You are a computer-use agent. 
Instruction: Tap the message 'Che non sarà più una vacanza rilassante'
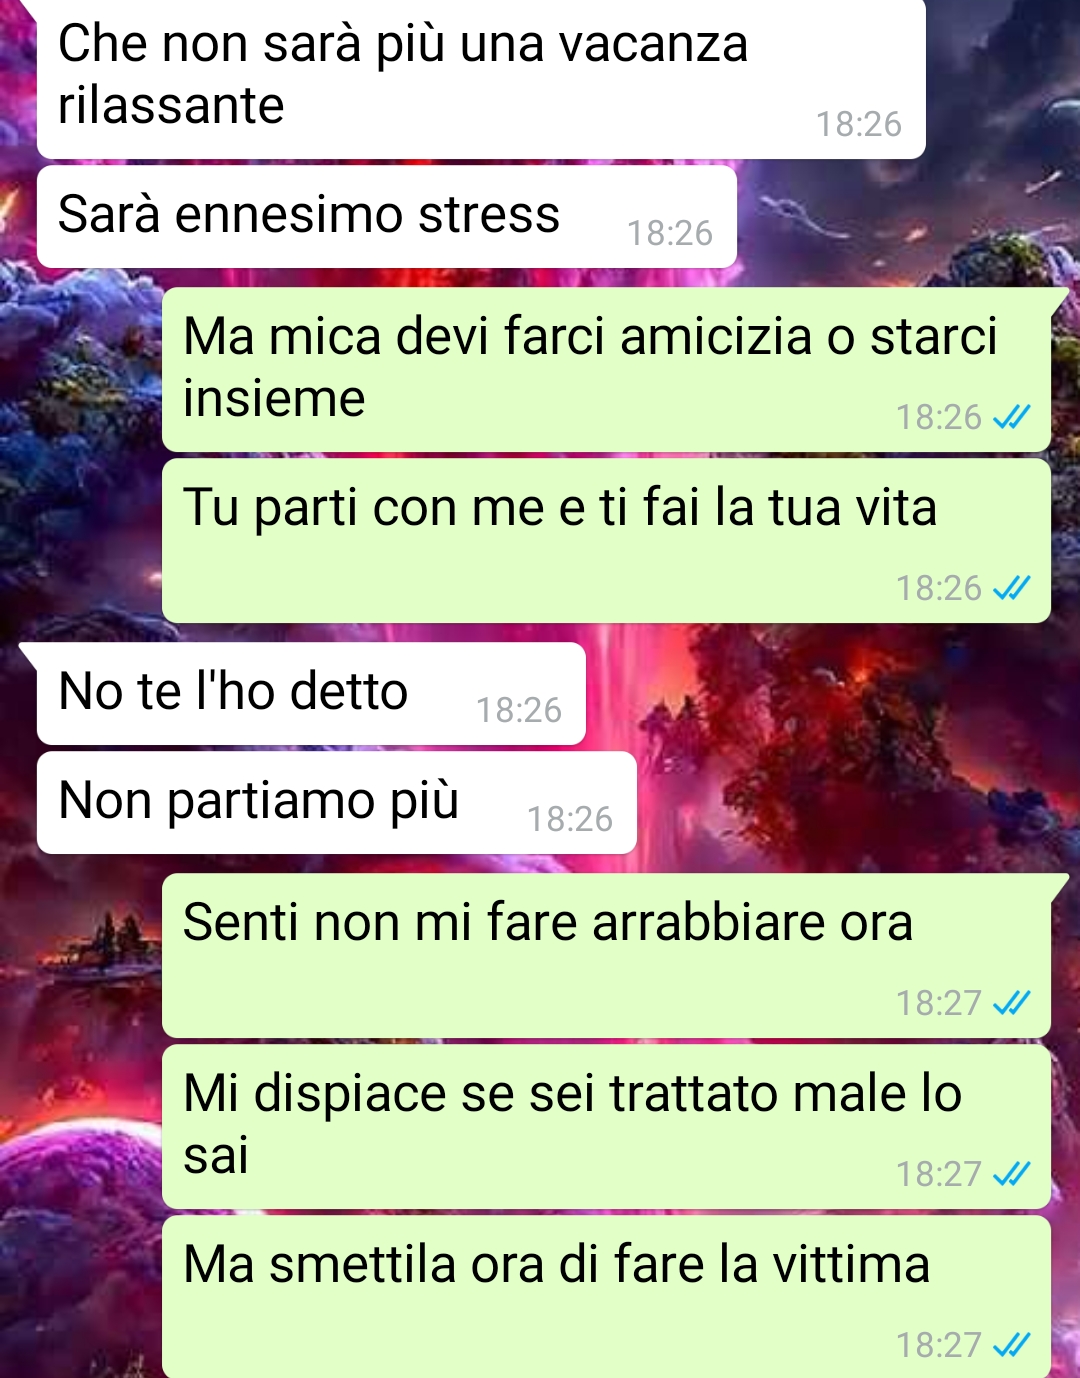click(481, 78)
